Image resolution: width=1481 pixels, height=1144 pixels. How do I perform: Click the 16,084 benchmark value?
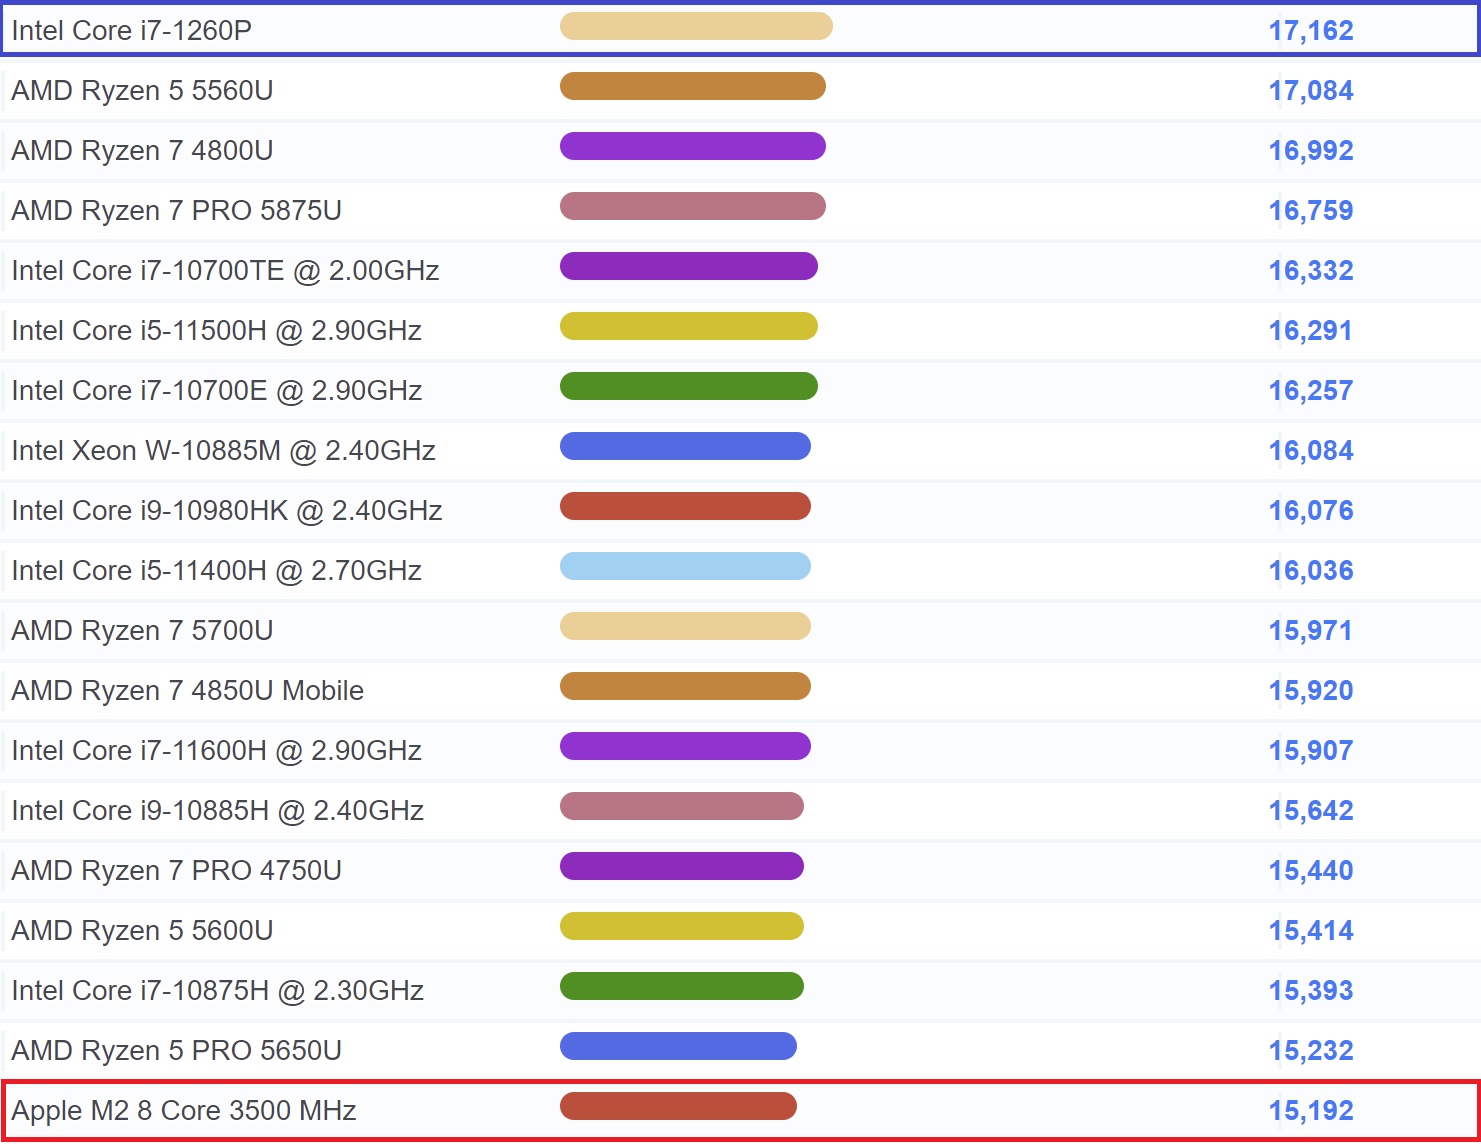click(x=1311, y=450)
